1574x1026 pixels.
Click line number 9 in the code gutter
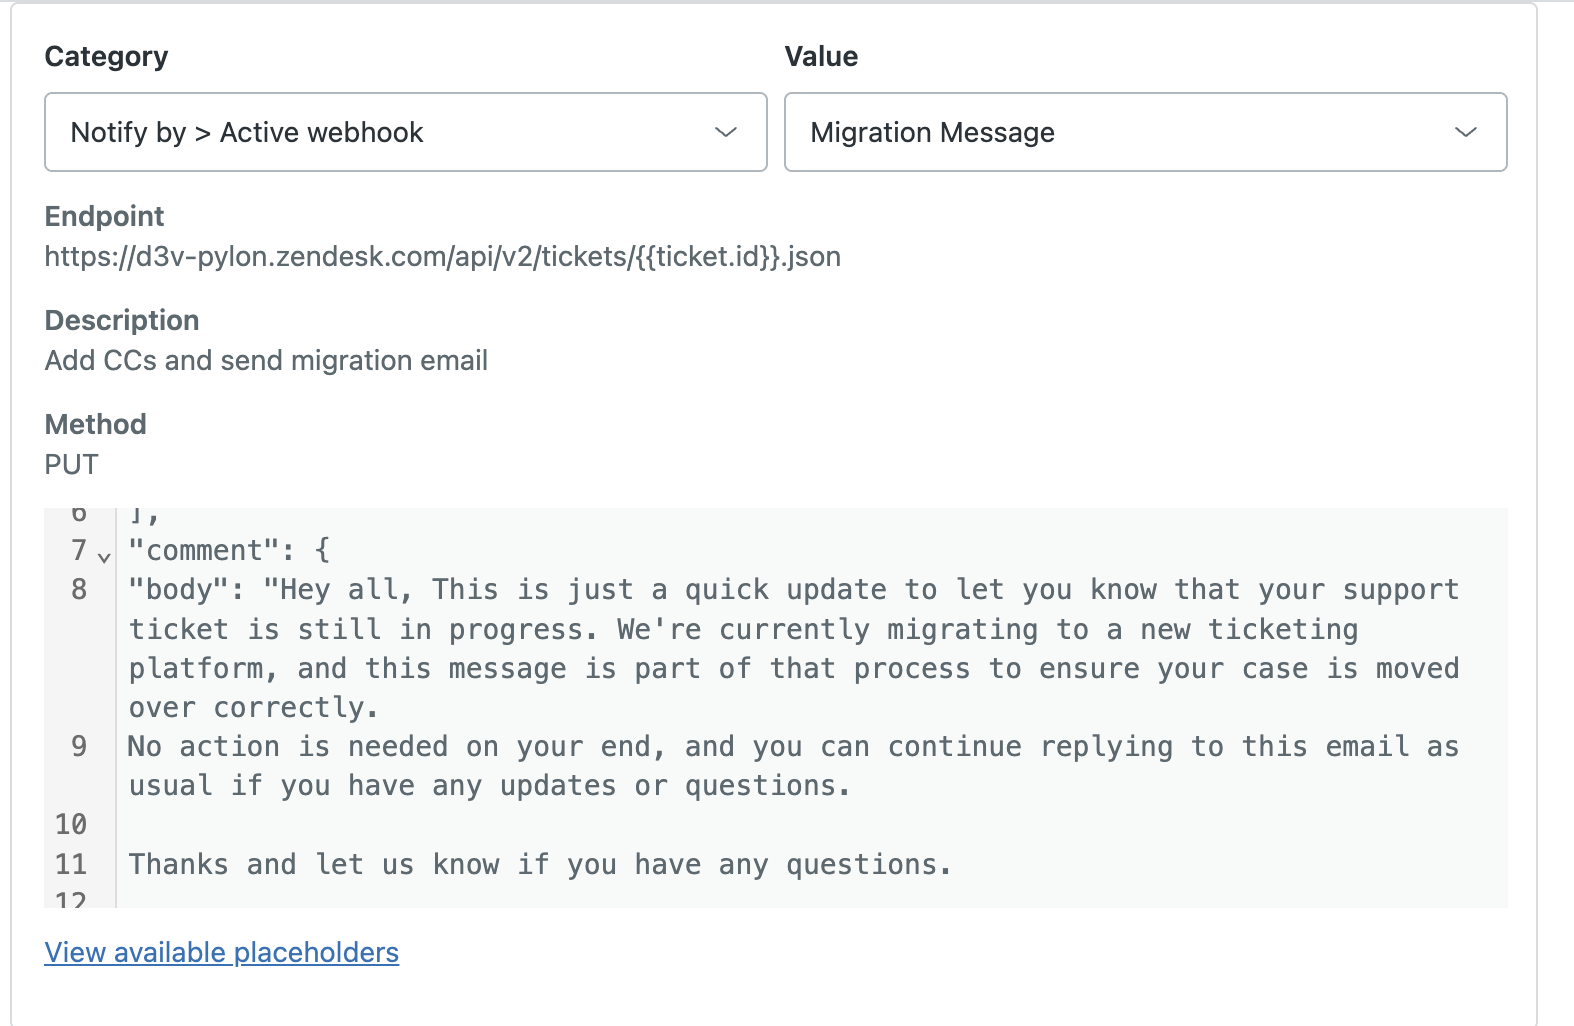click(79, 746)
